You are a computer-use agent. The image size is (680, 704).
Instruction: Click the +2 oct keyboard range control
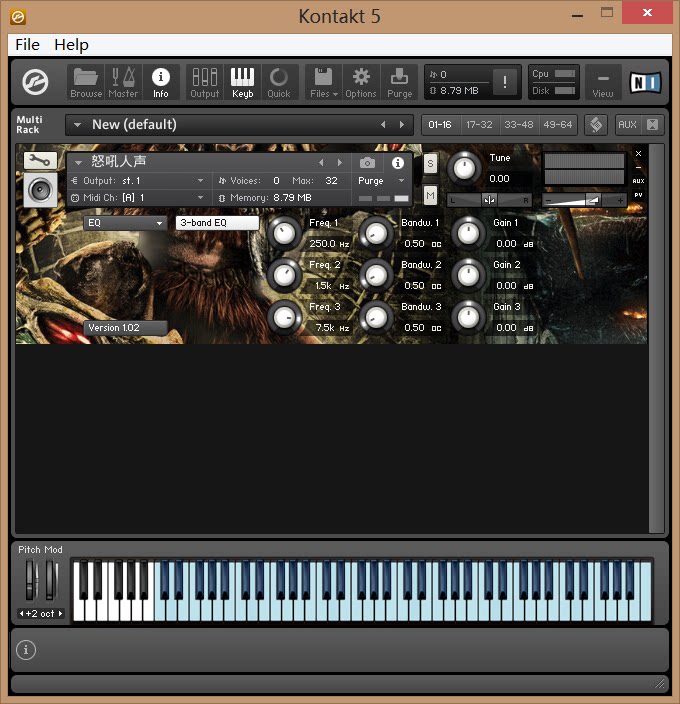(41, 613)
